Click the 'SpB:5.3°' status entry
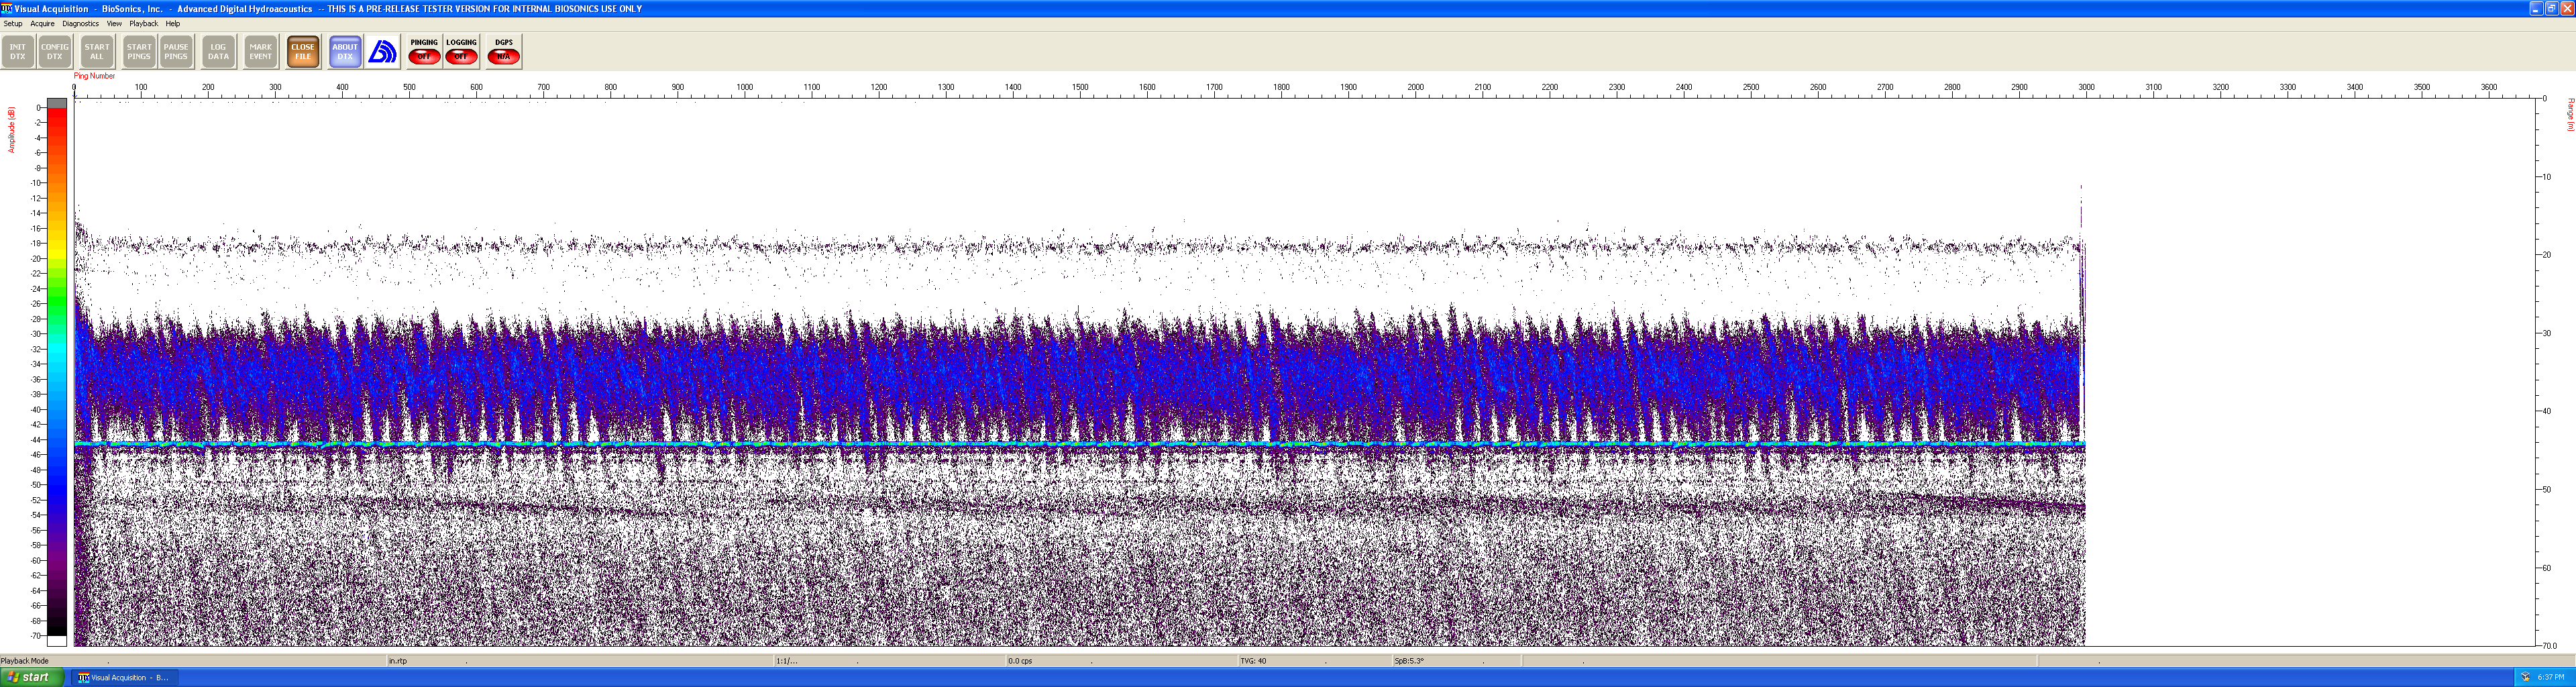The width and height of the screenshot is (2576, 687). pyautogui.click(x=1409, y=661)
